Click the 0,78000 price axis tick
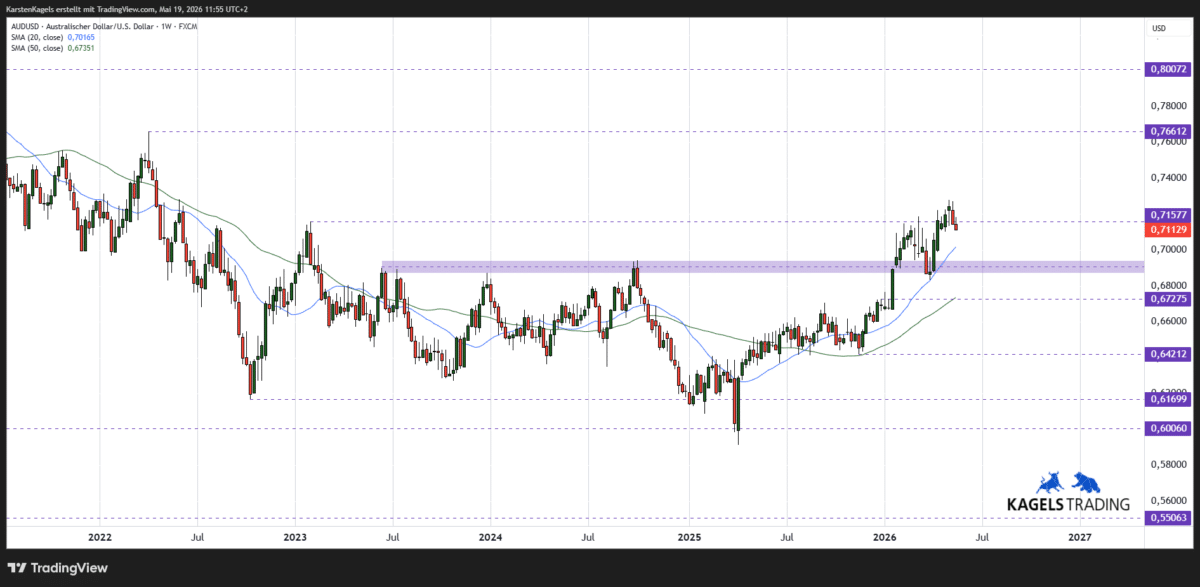Viewport: 1200px width, 587px height. point(1168,106)
